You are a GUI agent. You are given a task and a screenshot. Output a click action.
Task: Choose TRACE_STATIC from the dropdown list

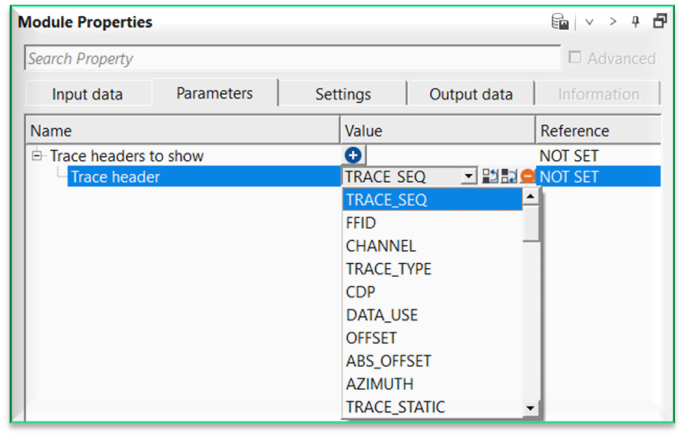(x=432, y=407)
